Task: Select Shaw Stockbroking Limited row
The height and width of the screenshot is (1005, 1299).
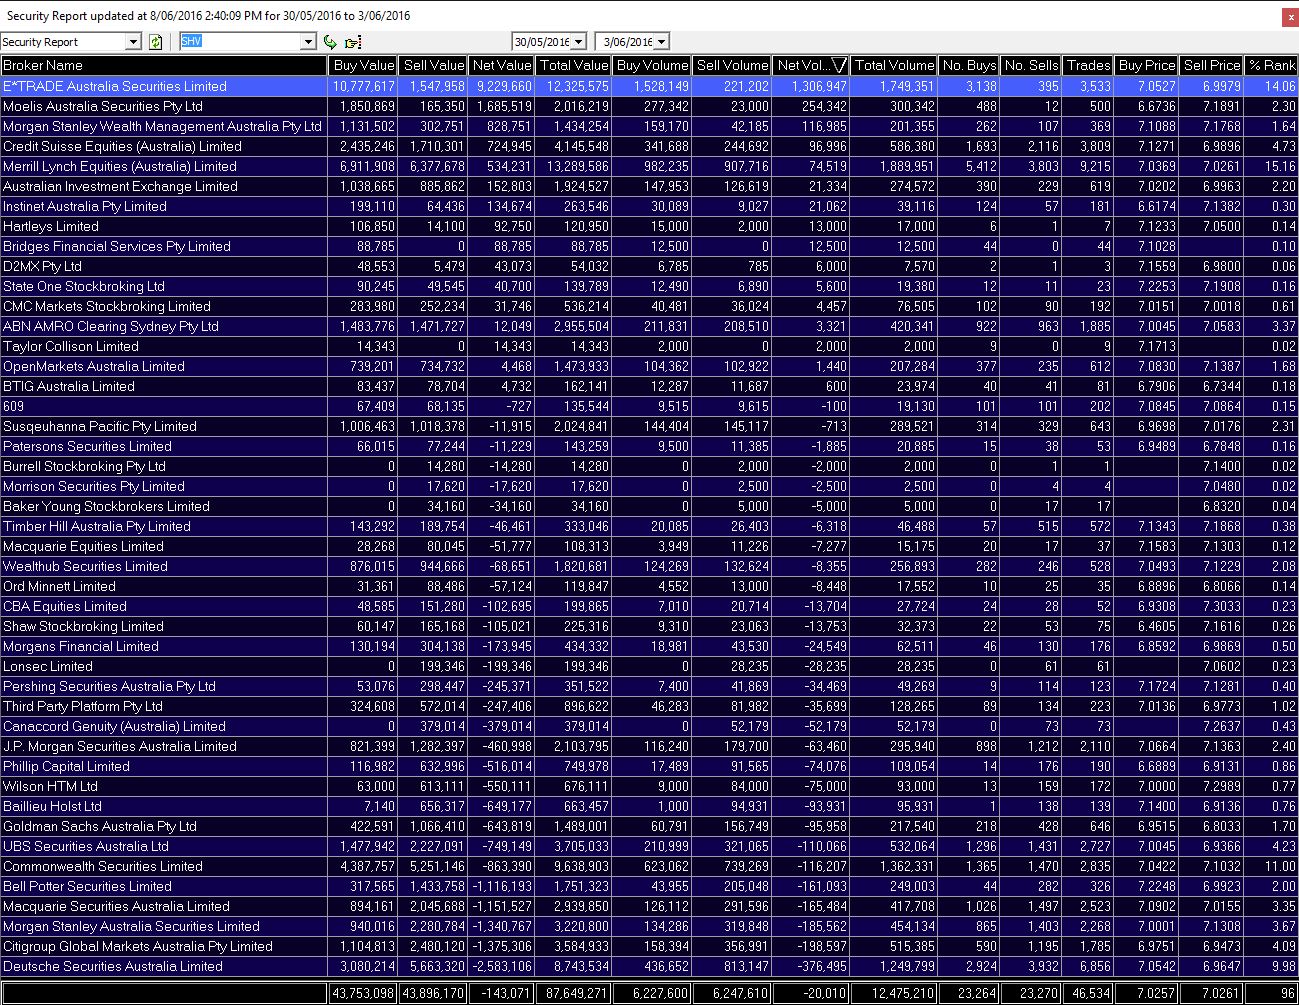Action: click(649, 626)
